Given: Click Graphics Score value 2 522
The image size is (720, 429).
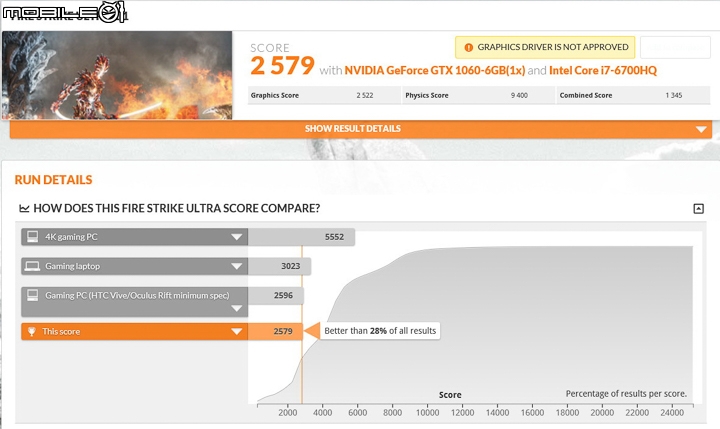Looking at the screenshot, I should (x=365, y=96).
